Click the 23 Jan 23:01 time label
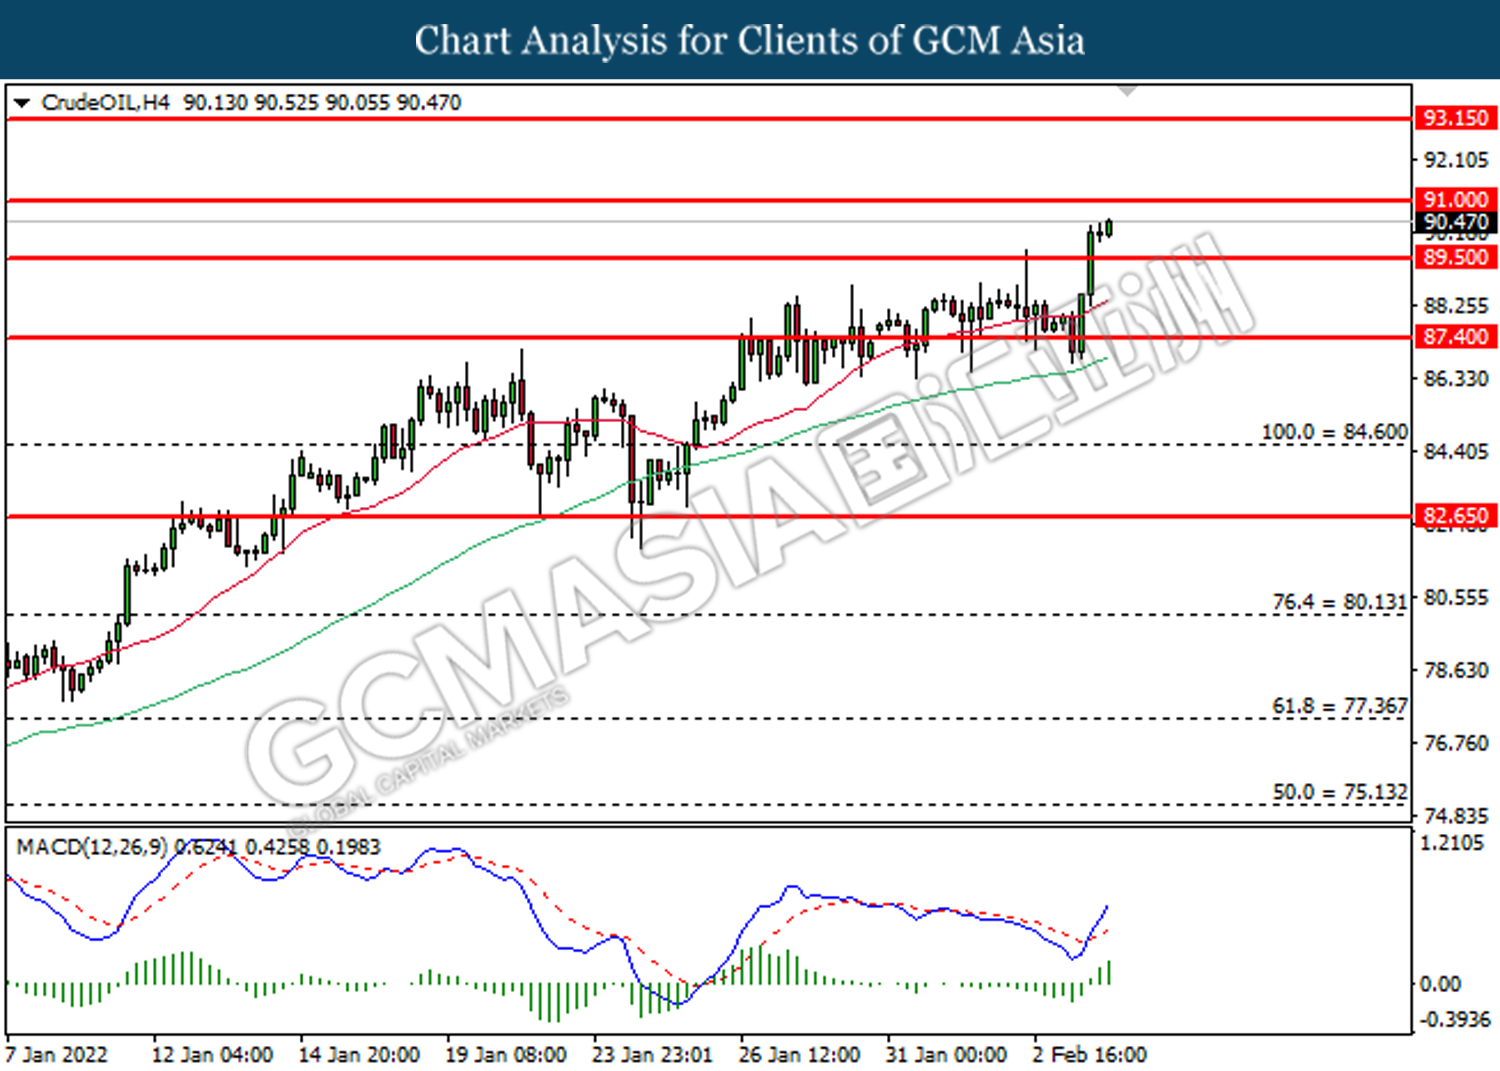 pyautogui.click(x=652, y=1055)
